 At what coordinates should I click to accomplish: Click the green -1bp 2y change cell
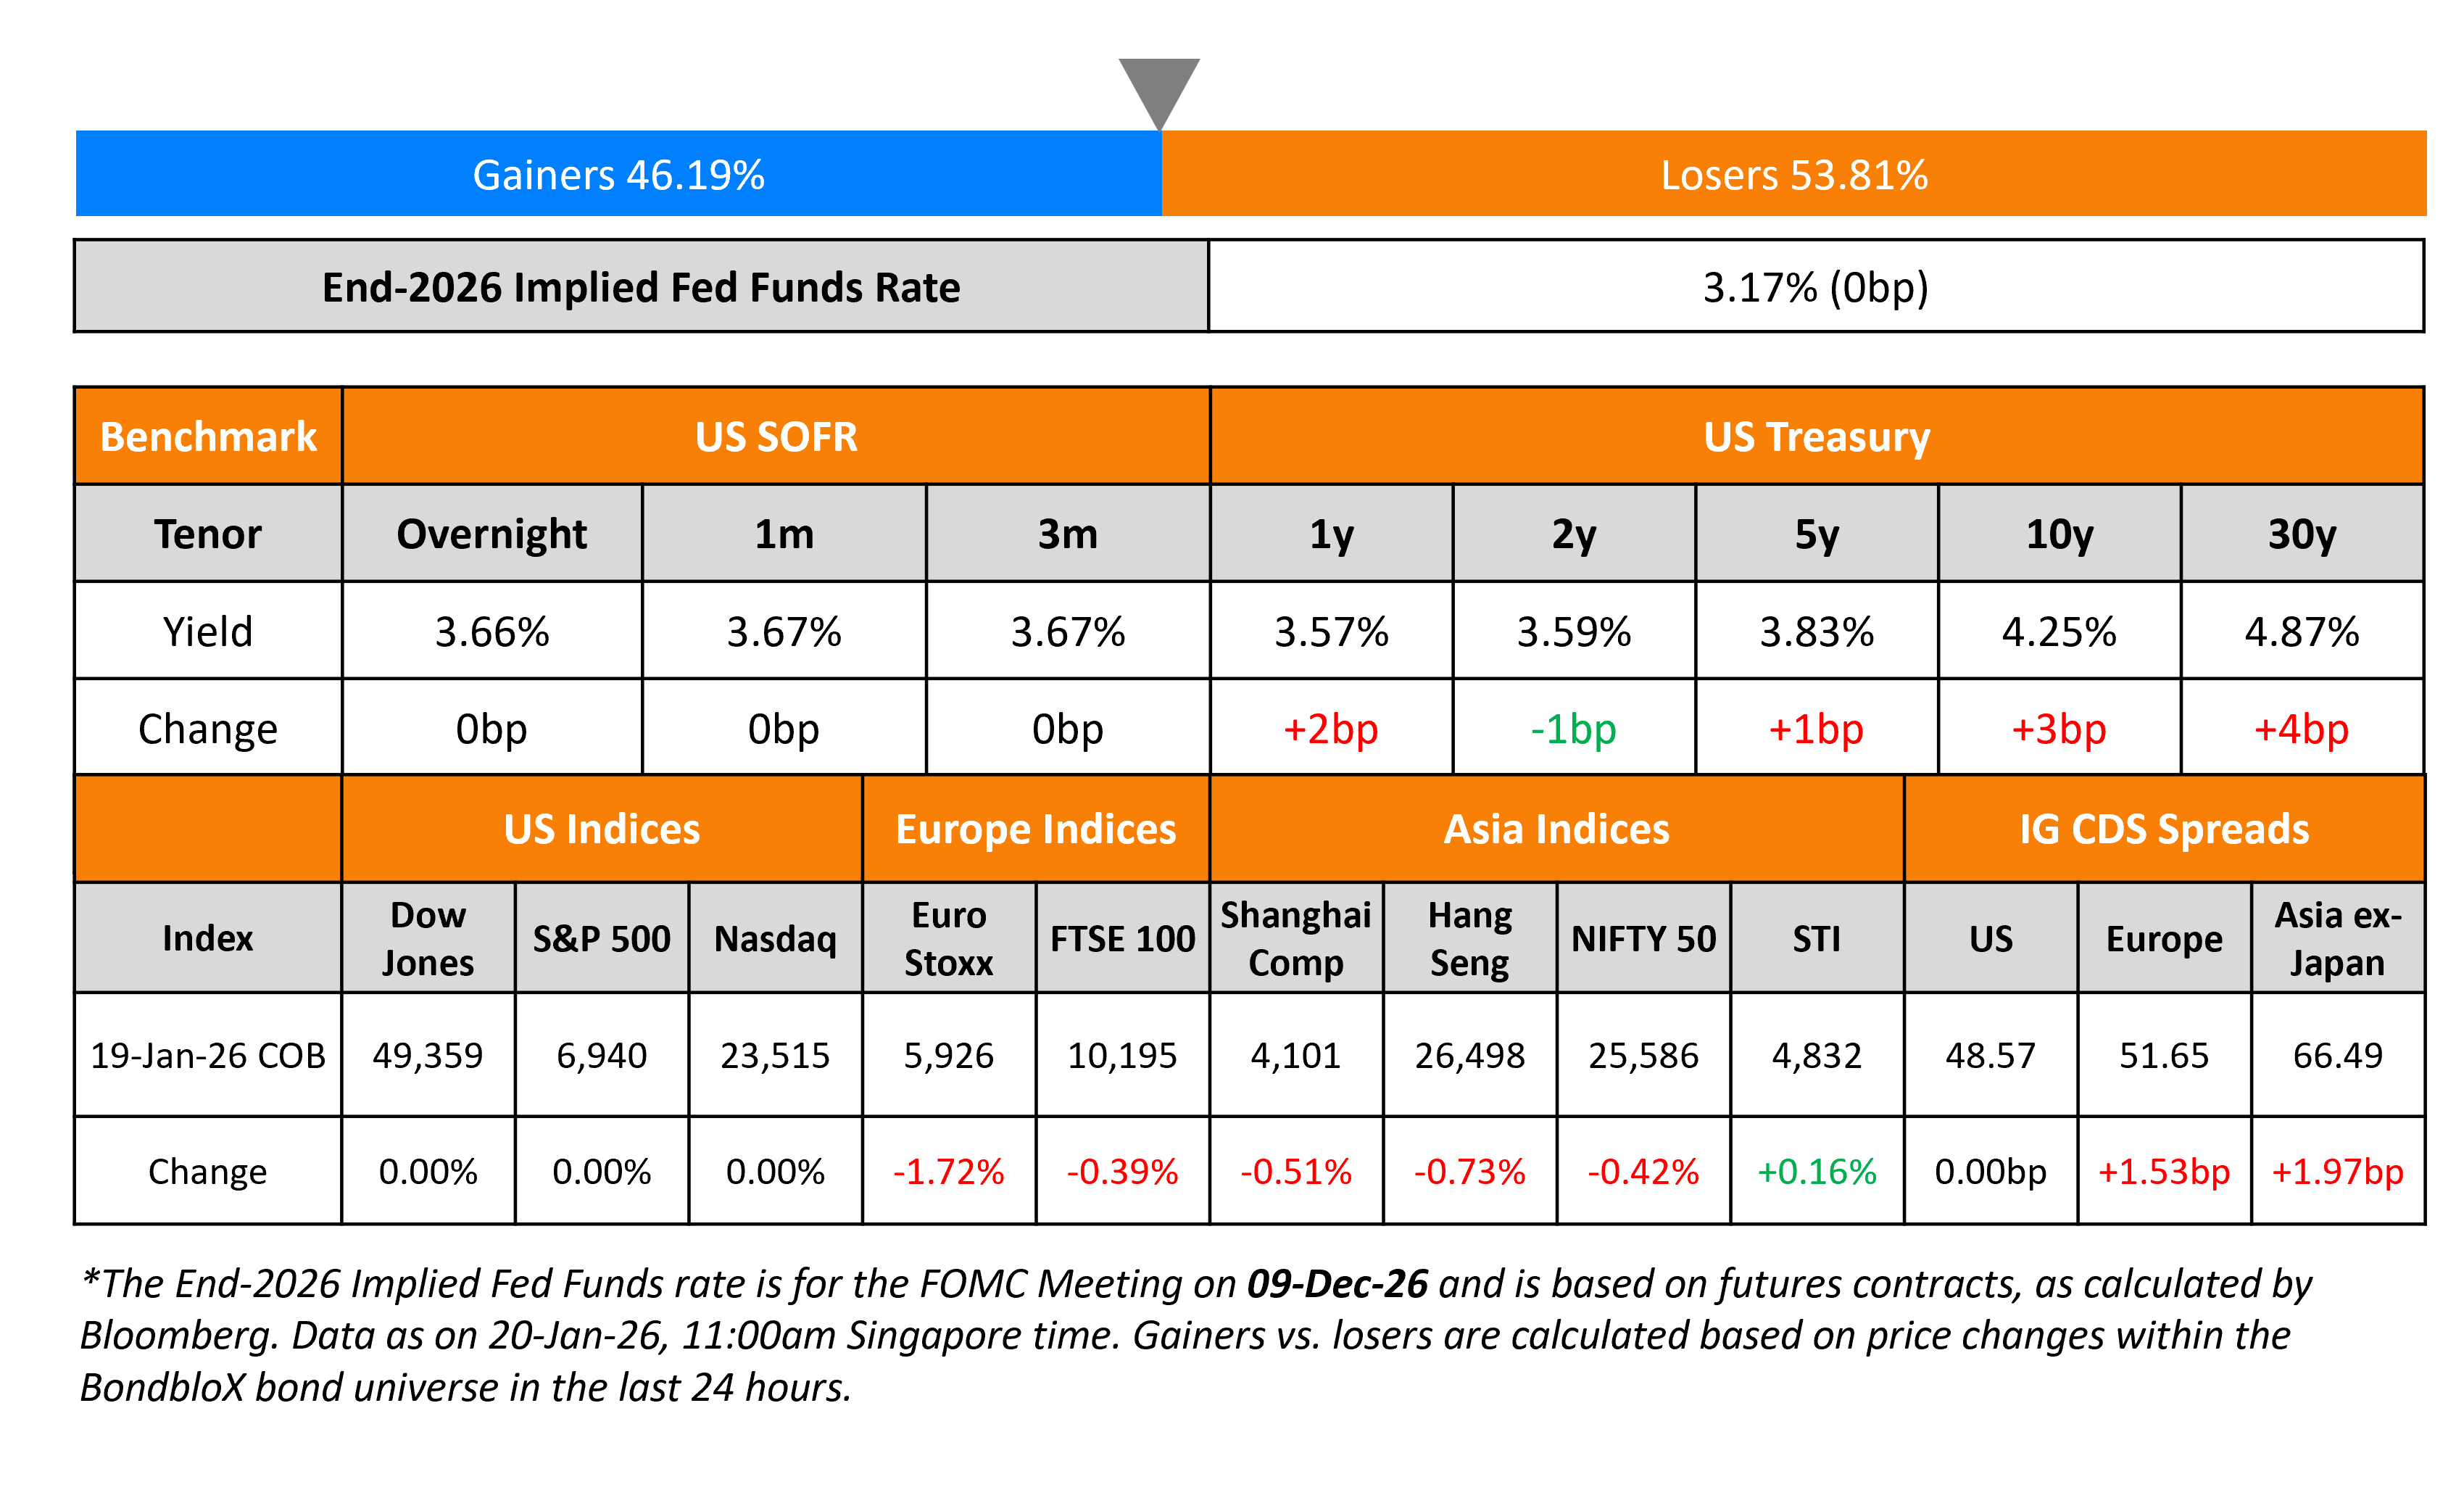(1573, 729)
